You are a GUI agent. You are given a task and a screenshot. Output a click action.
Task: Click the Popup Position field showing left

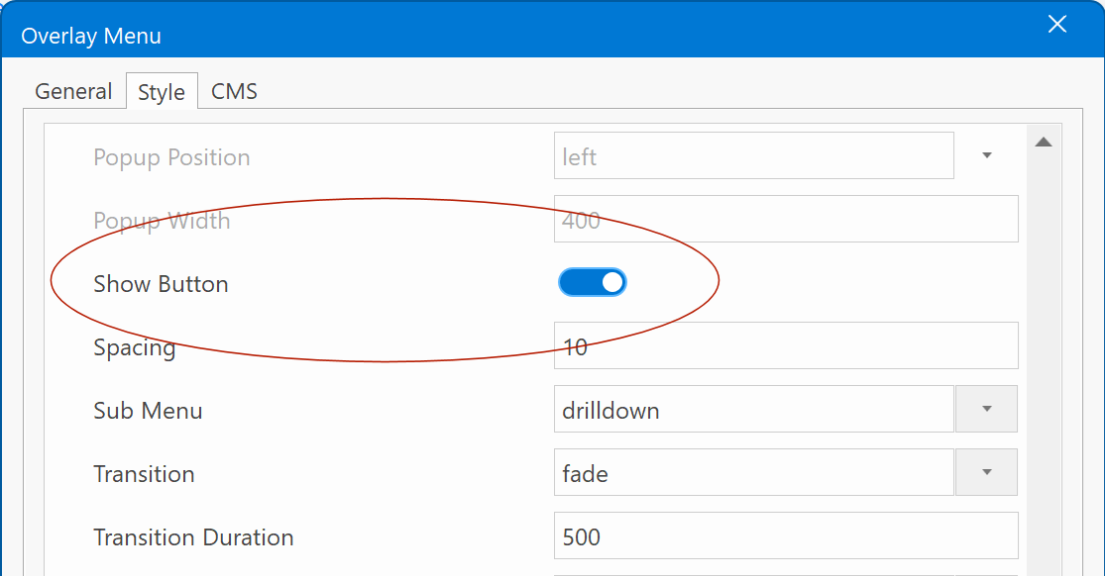pos(754,156)
